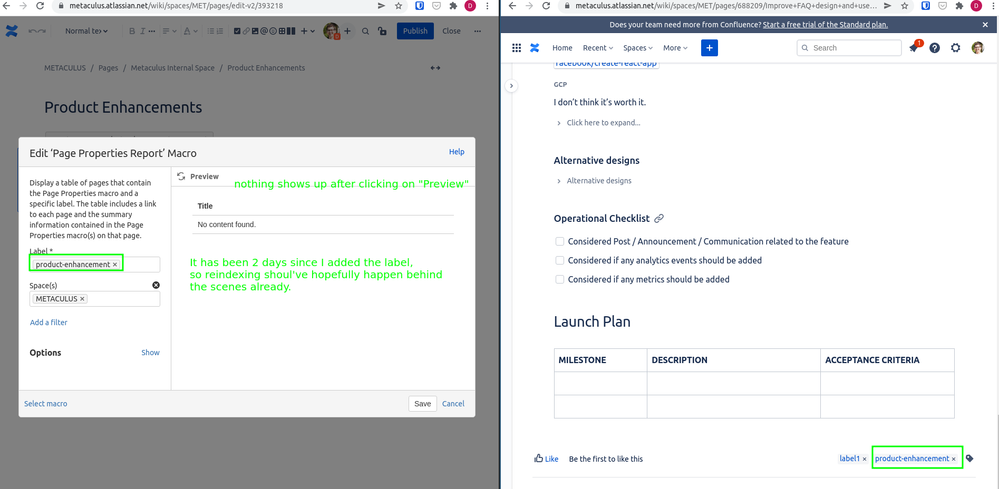Open the Confluence app switcher grid
This screenshot has width=999, height=489.
pos(516,48)
